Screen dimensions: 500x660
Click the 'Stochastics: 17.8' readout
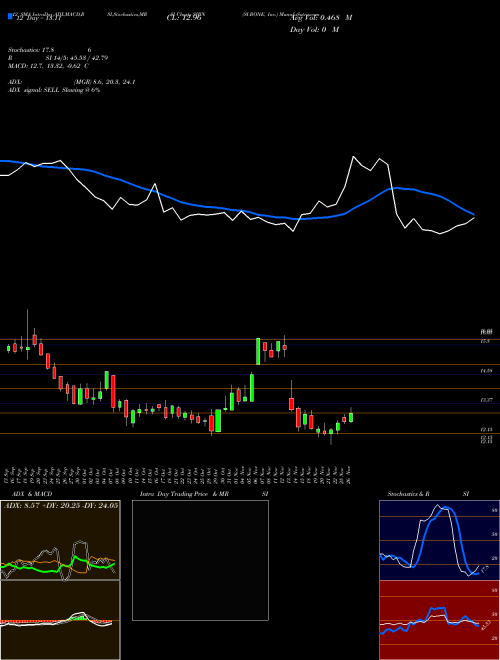tap(31, 50)
